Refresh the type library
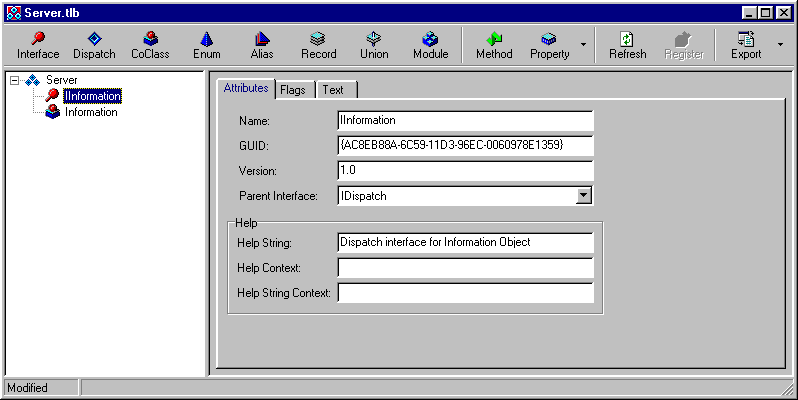Screen dimensions: 798x400 click(627, 45)
